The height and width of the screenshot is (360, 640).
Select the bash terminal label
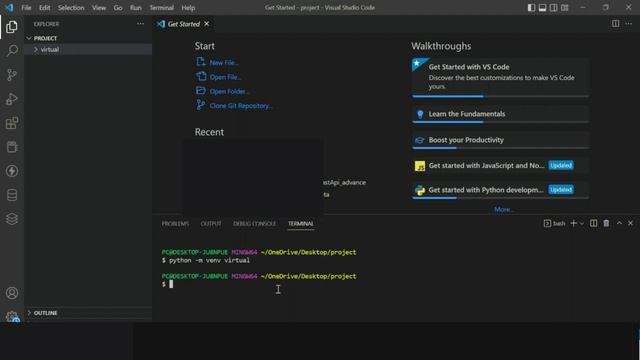click(x=555, y=223)
